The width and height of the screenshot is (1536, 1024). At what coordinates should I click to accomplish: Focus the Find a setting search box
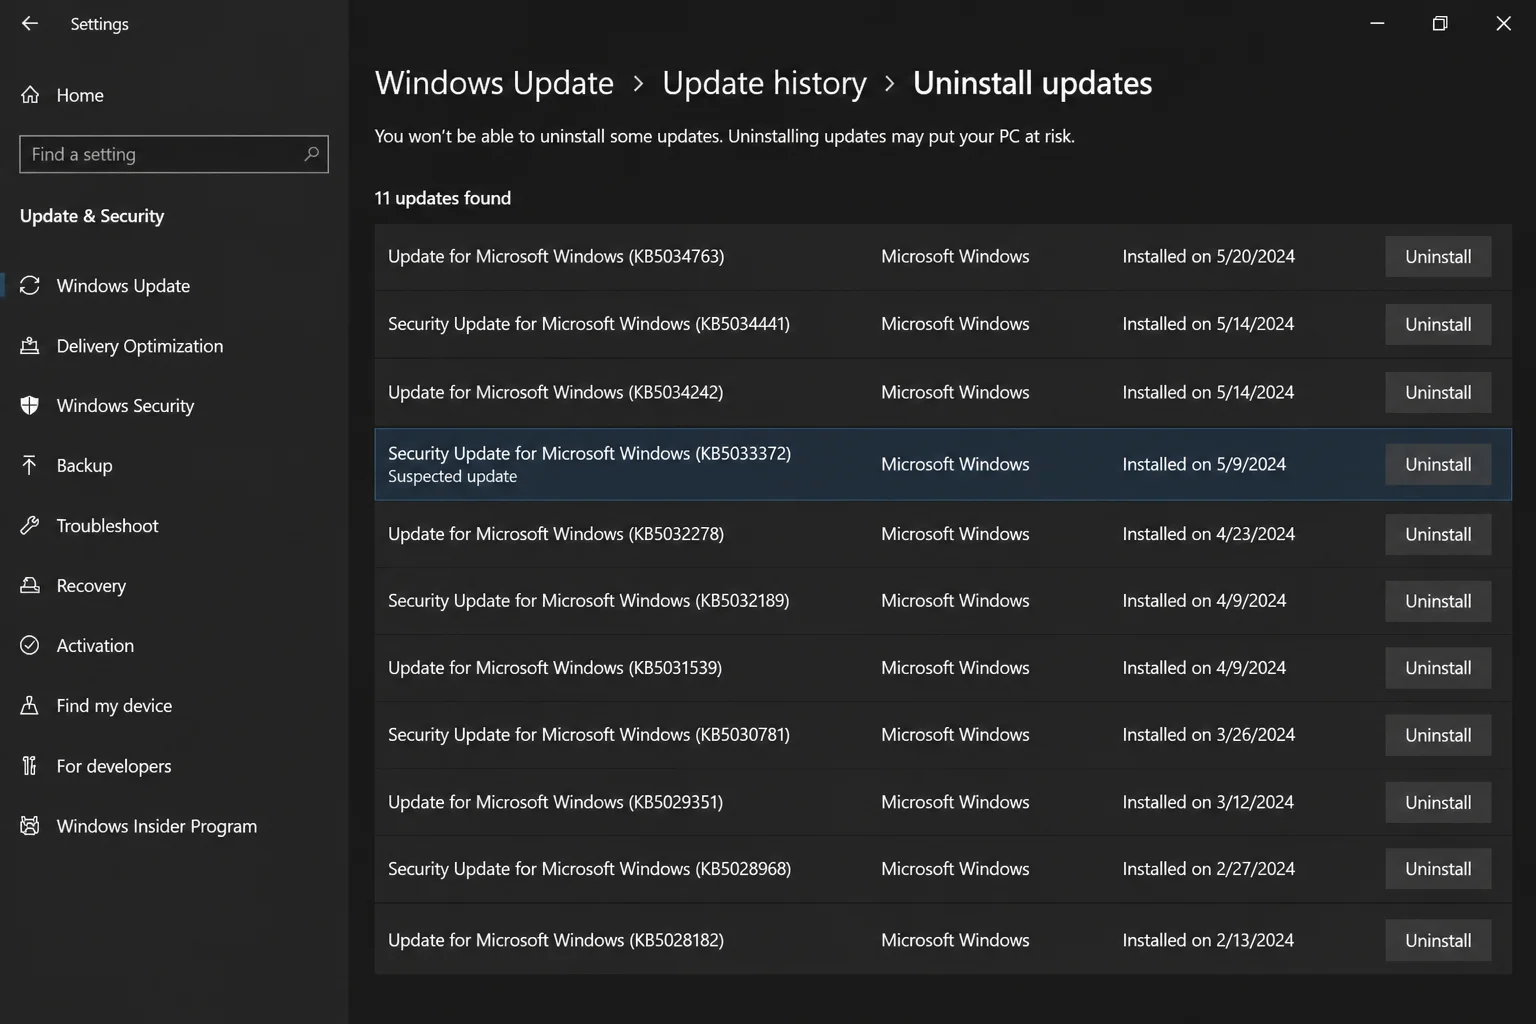tap(174, 154)
